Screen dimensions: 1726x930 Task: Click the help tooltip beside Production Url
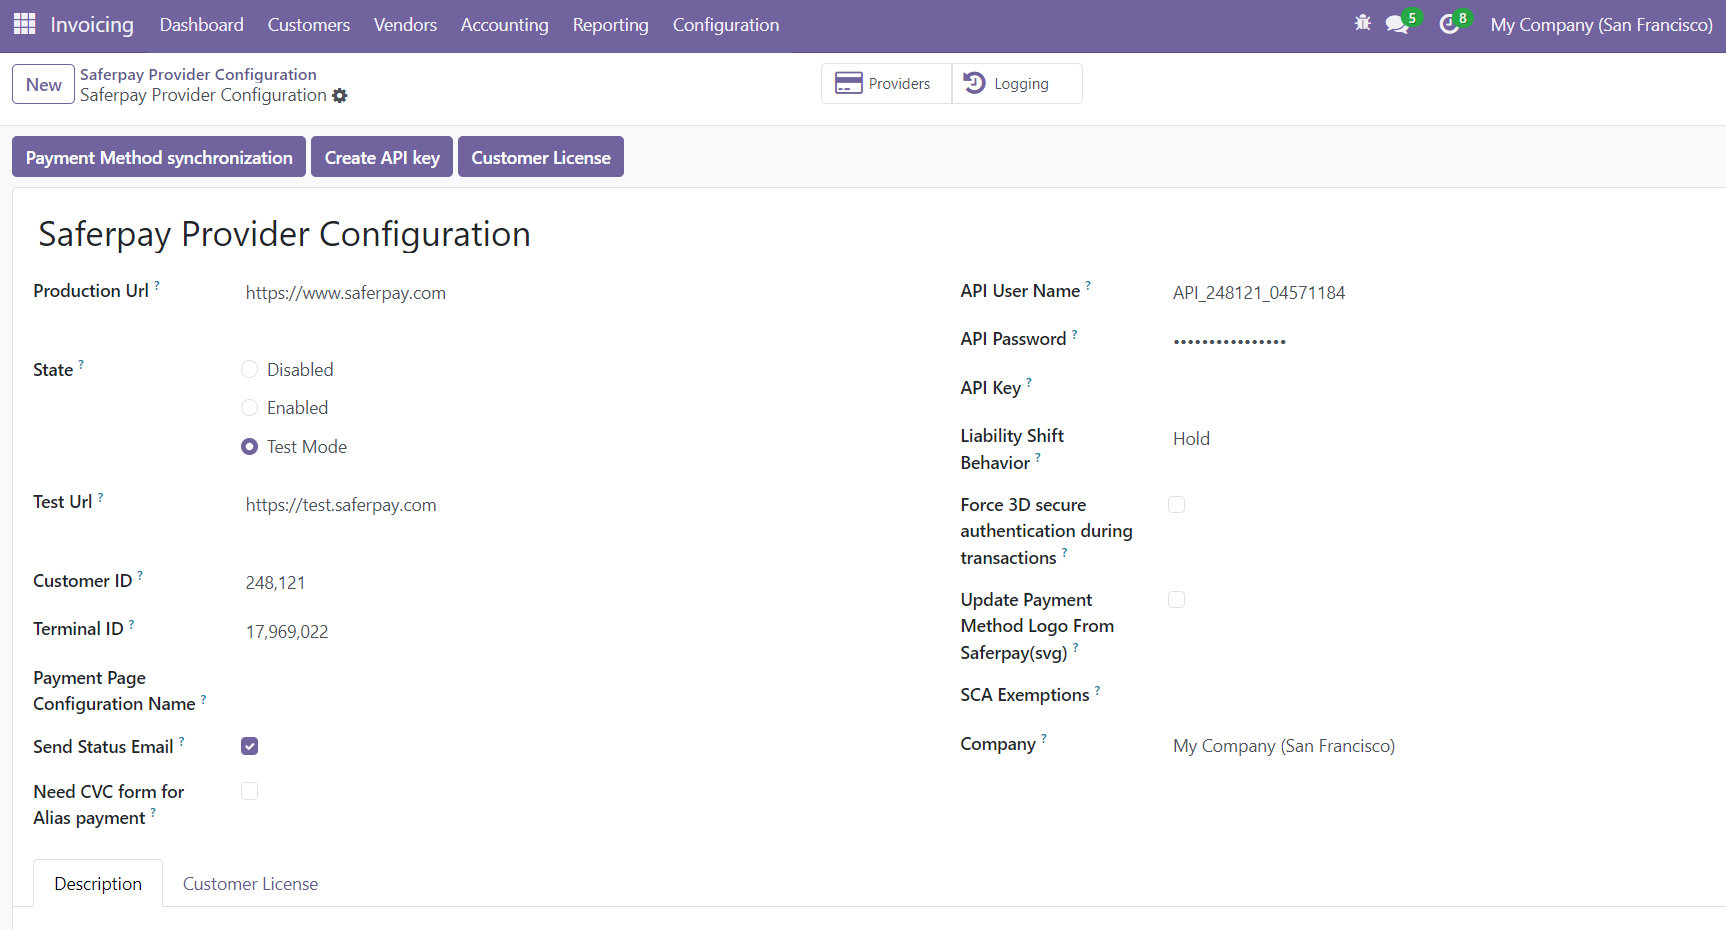point(157,285)
